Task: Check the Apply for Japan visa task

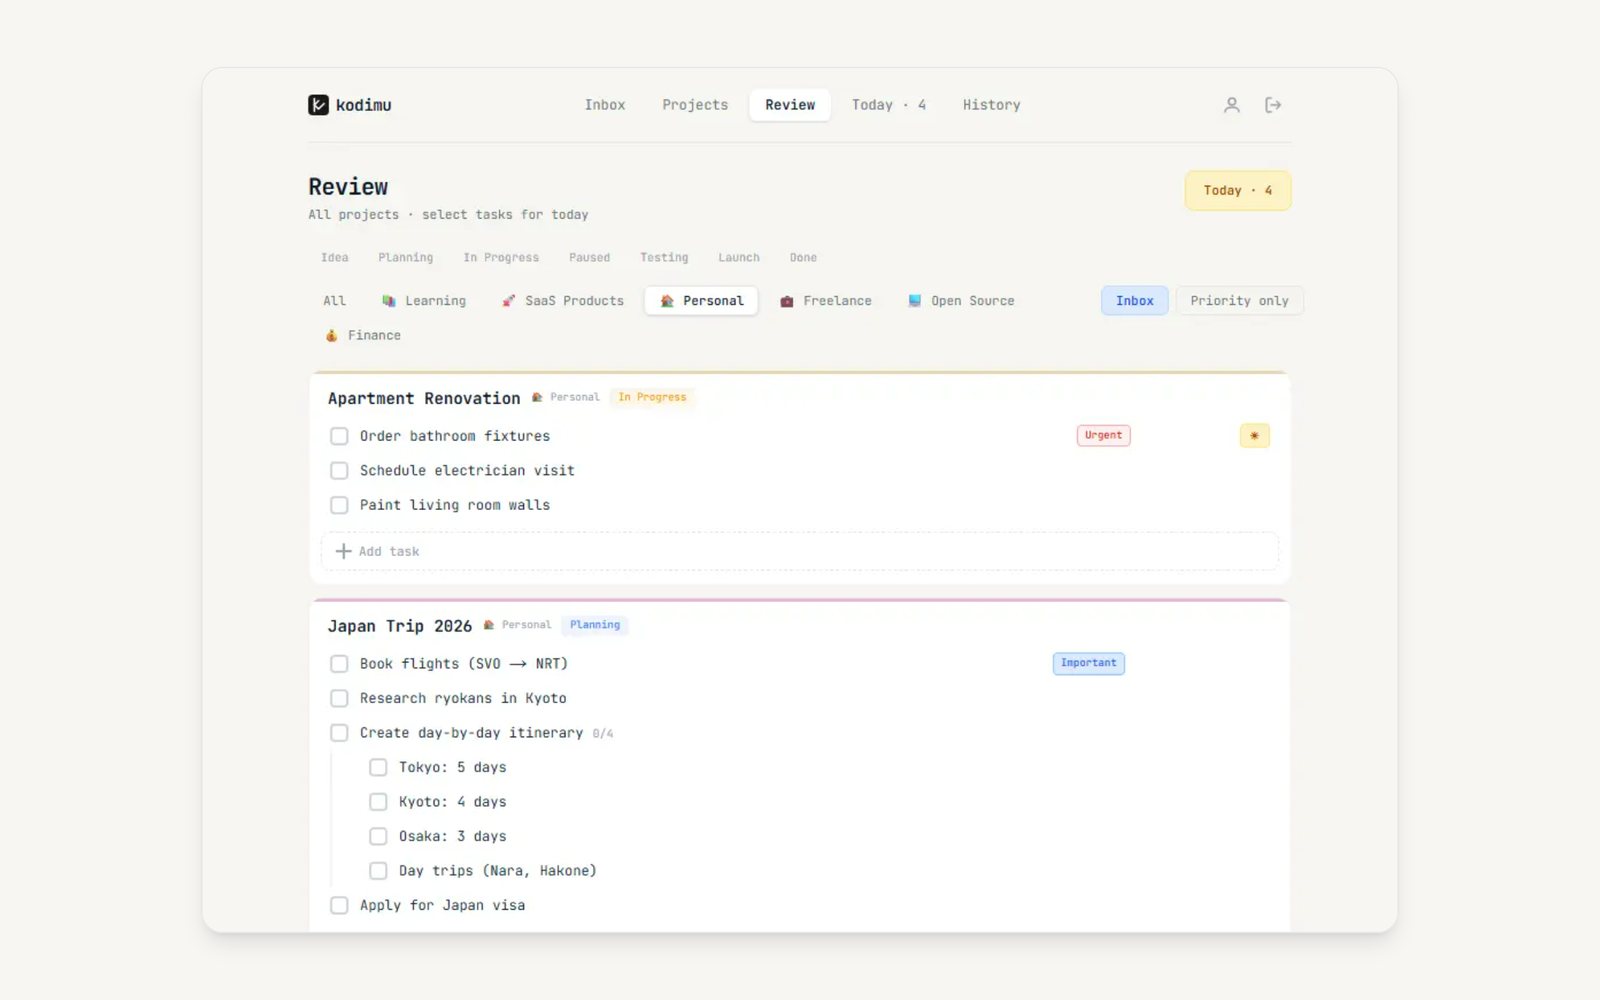Action: click(x=339, y=905)
